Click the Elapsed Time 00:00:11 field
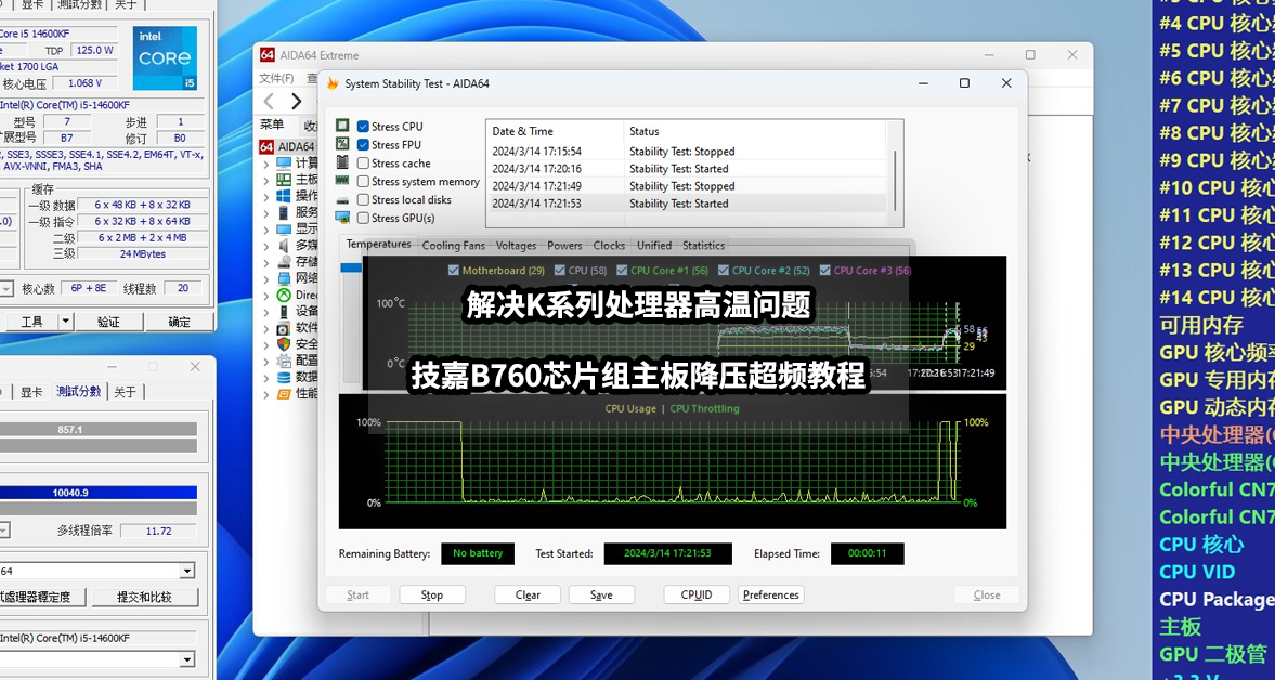This screenshot has height=680, width=1275. pyautogui.click(x=867, y=553)
